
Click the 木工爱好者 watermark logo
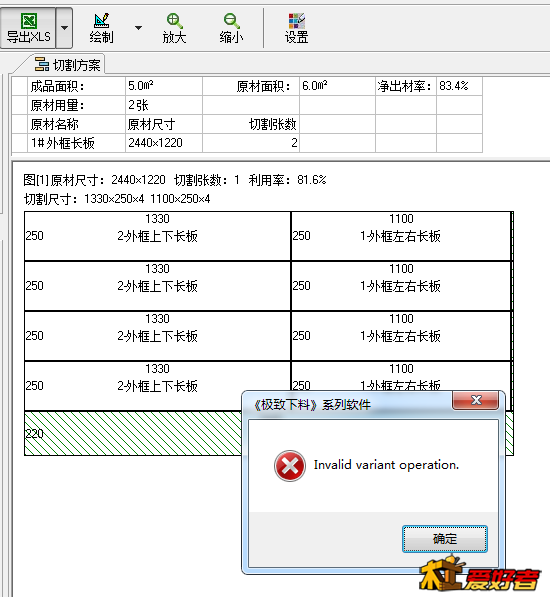(480, 574)
